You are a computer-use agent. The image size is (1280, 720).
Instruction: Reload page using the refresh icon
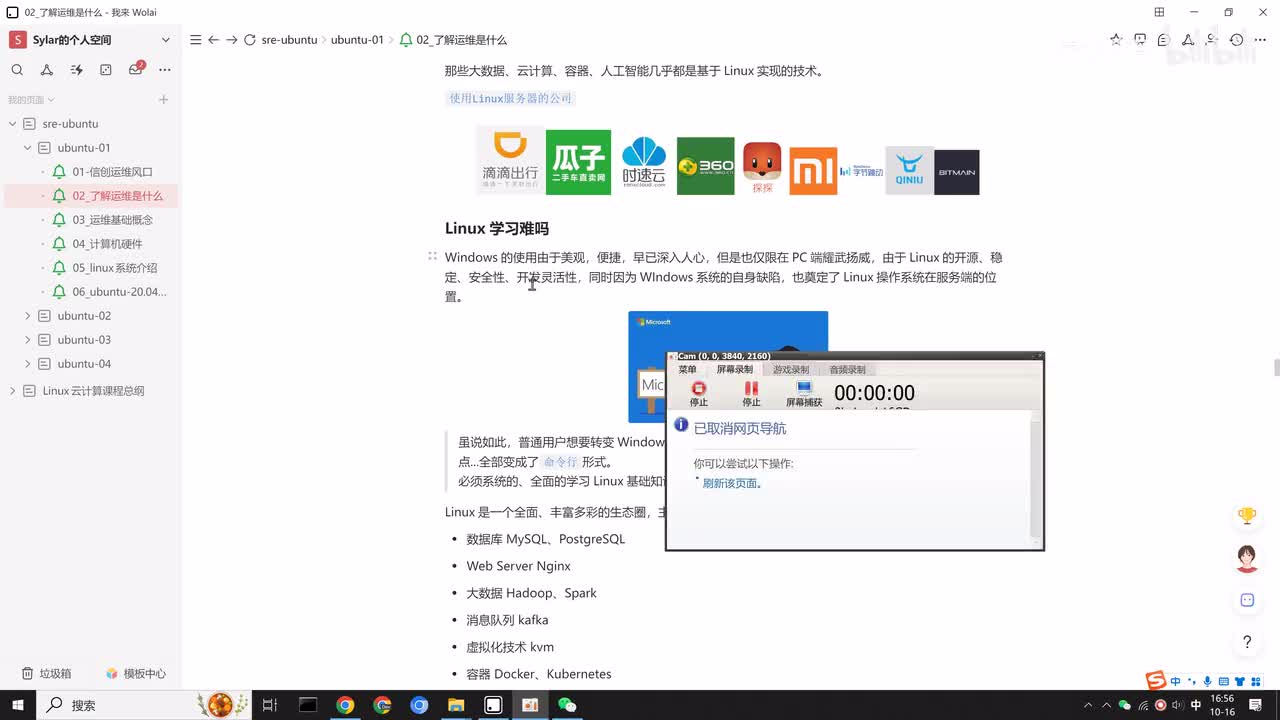click(x=250, y=40)
